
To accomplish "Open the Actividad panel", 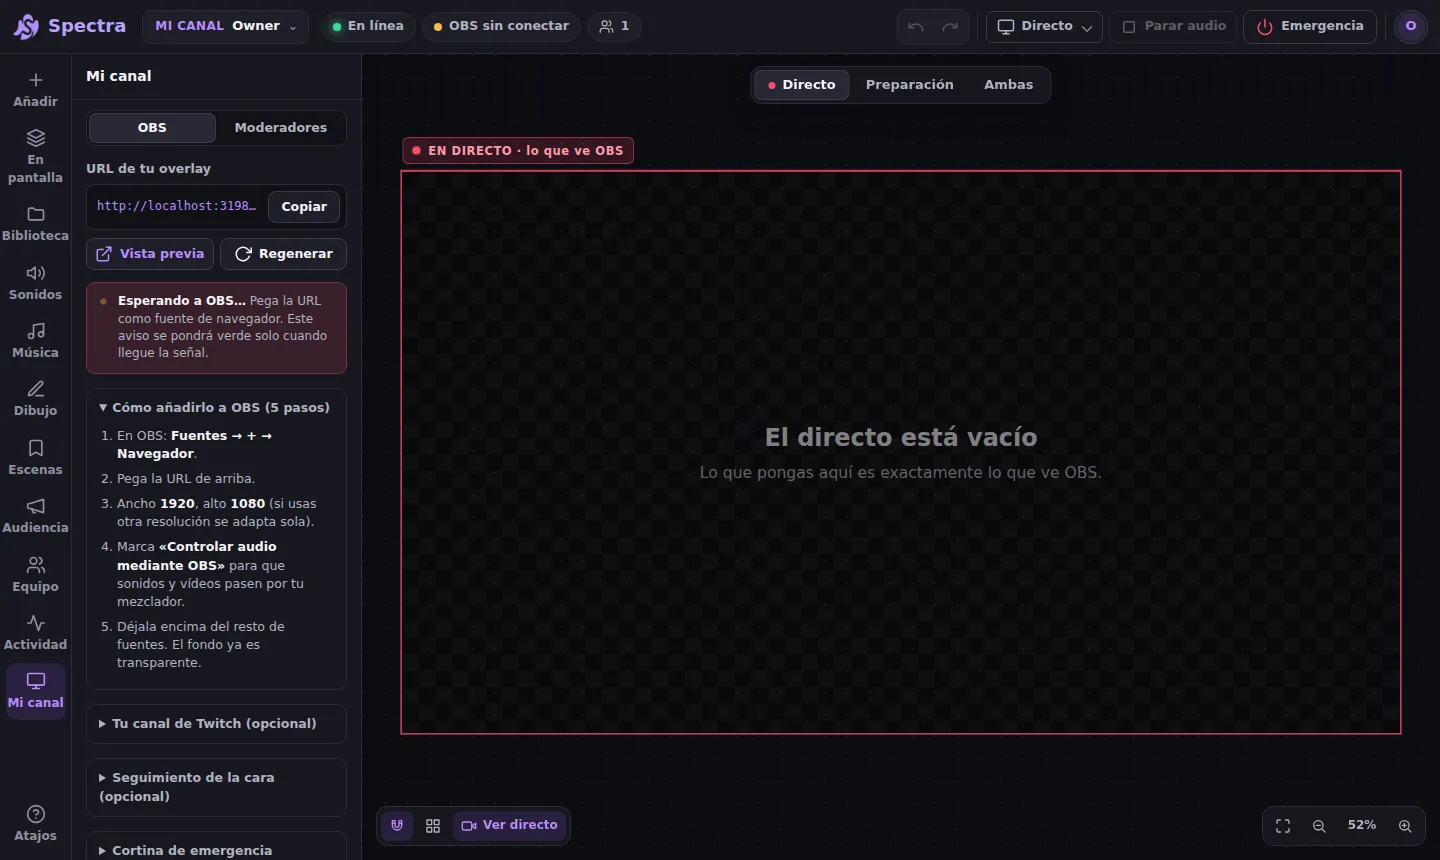I will click(35, 633).
